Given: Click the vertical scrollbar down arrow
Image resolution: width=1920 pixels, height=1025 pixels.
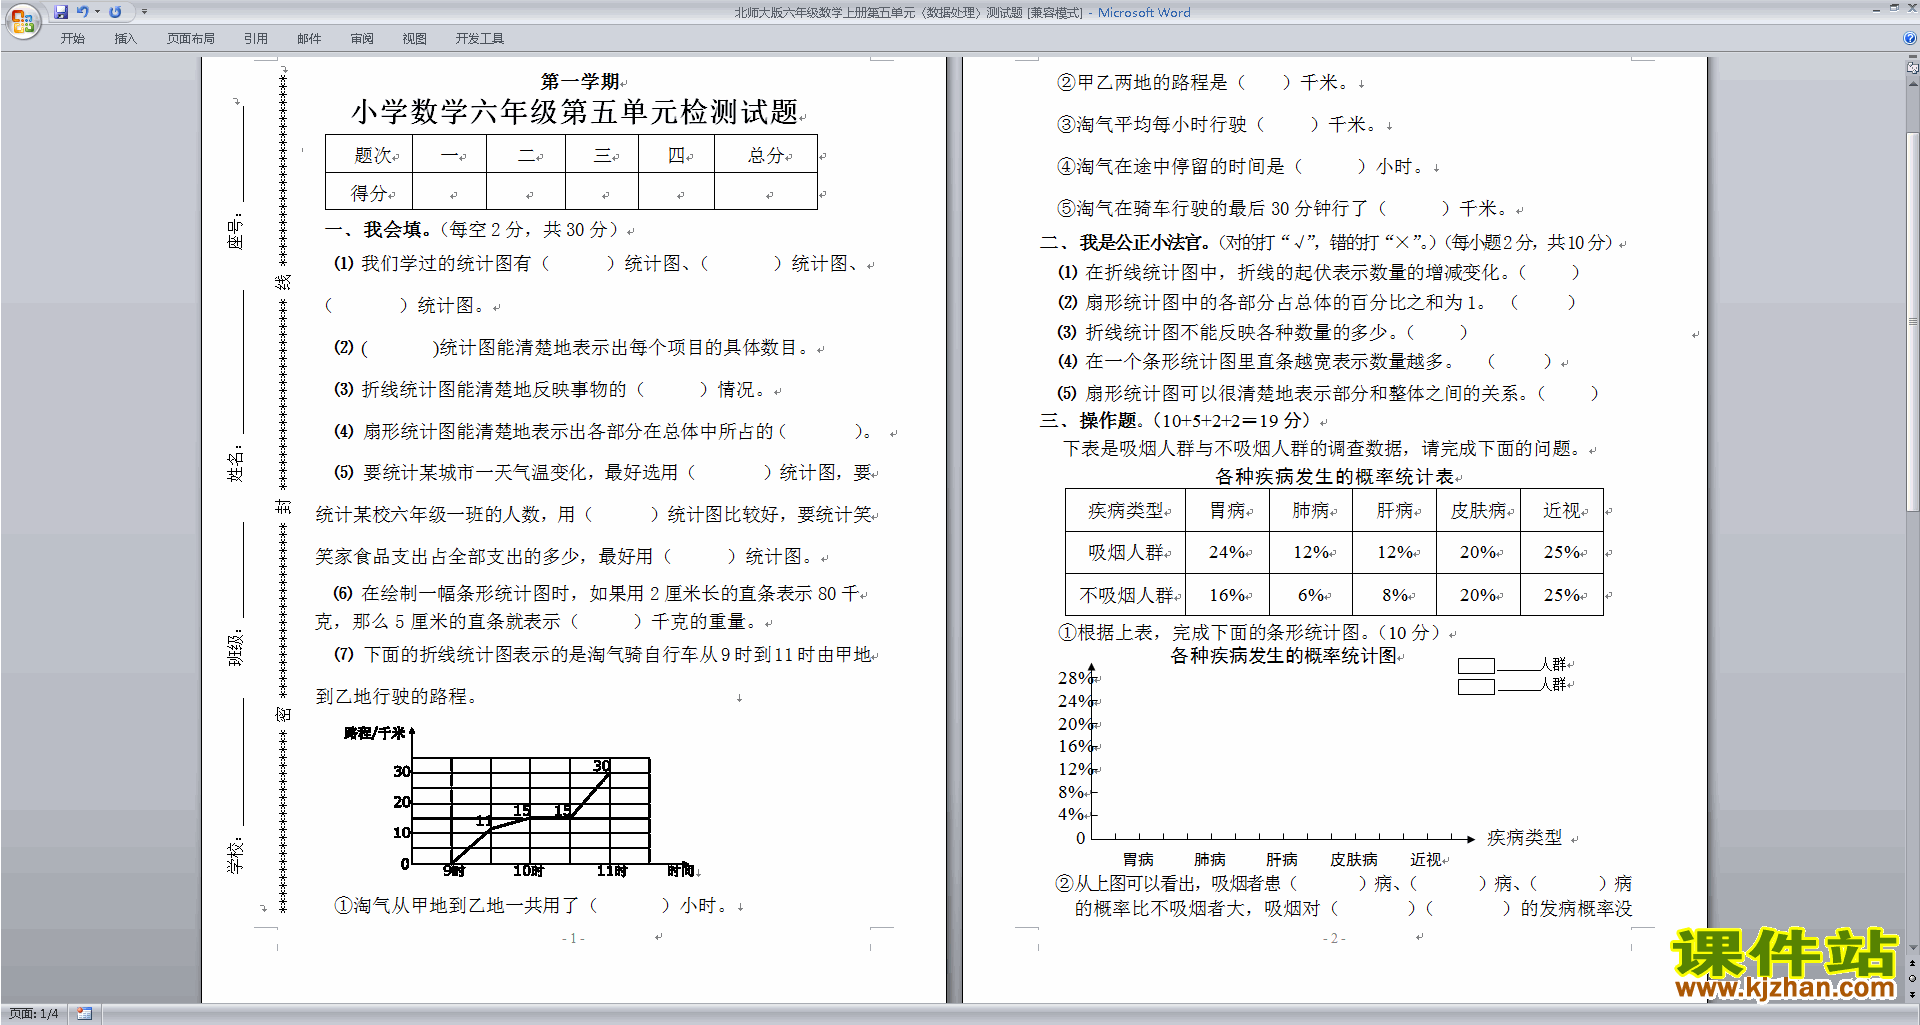Looking at the screenshot, I should (1913, 947).
